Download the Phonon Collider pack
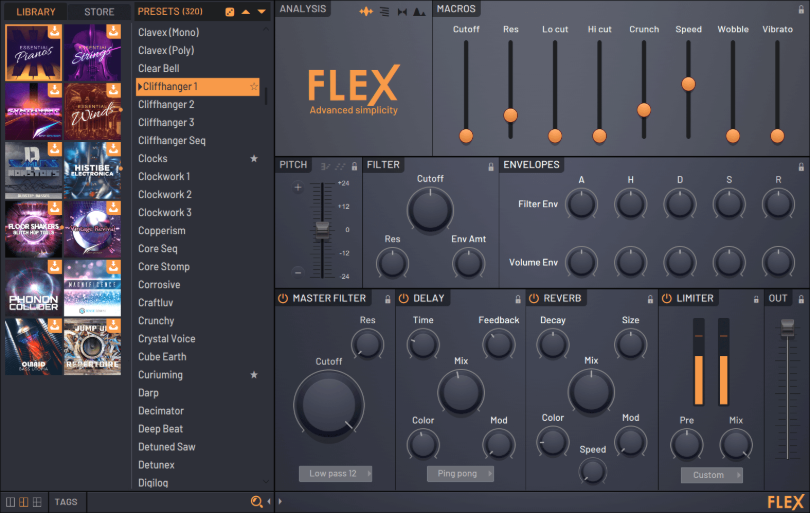 click(x=54, y=266)
